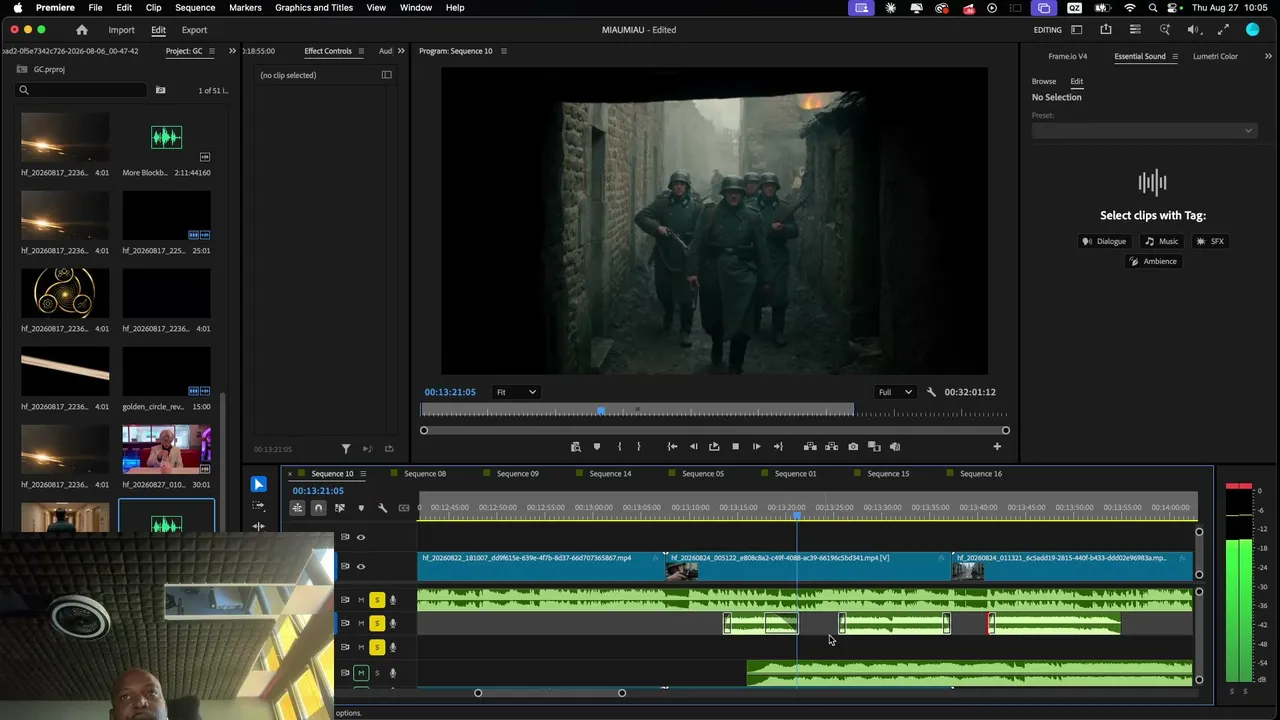Hide the top video track eye
Screen dimensions: 1280x720
pyautogui.click(x=361, y=537)
